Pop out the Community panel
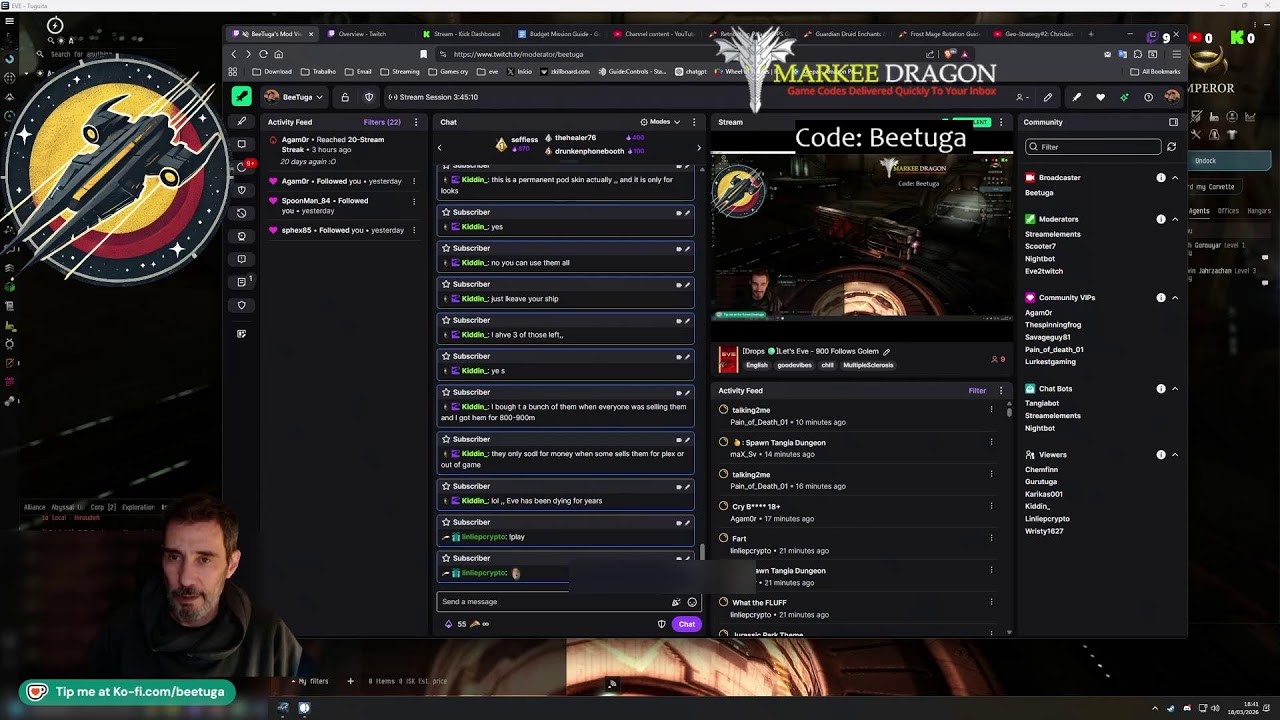1280x720 pixels. (x=1173, y=122)
